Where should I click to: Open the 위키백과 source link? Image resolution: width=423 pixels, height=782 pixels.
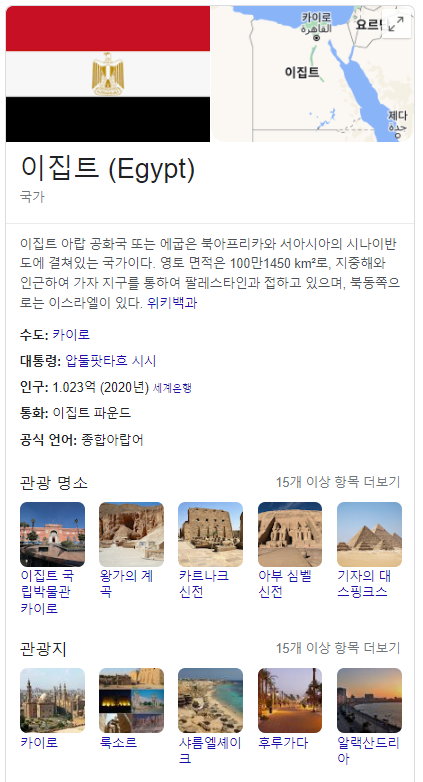tap(172, 303)
